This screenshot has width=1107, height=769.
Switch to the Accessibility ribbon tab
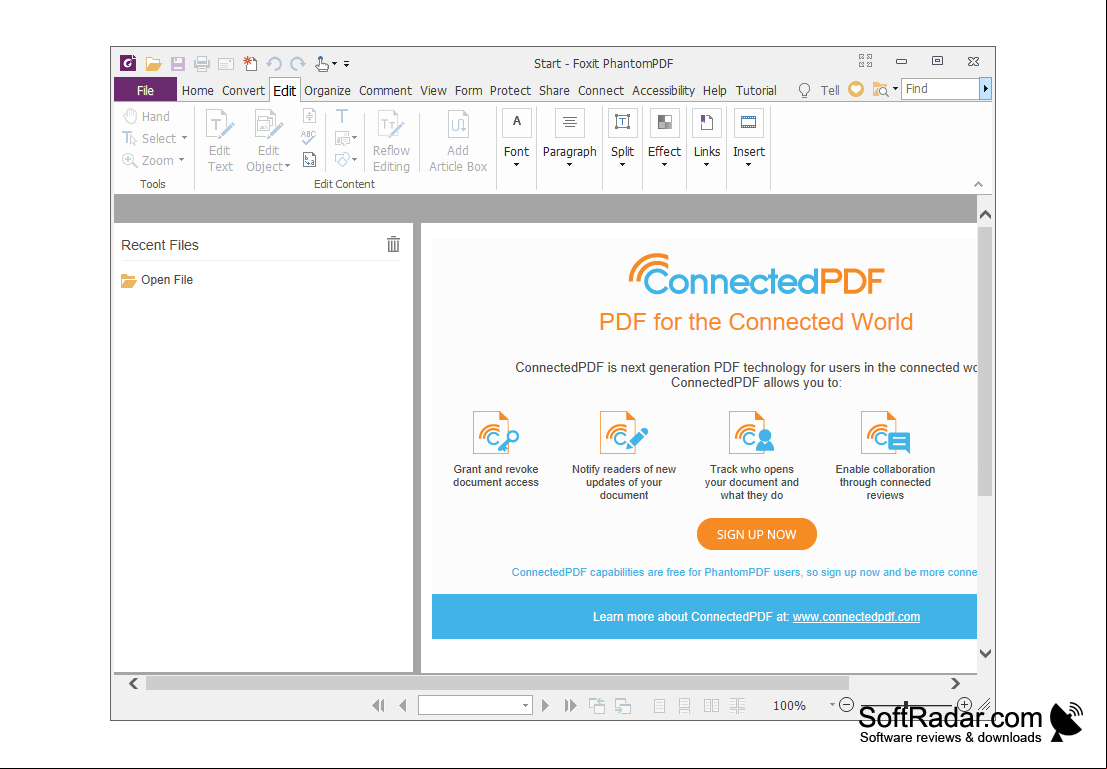point(664,90)
